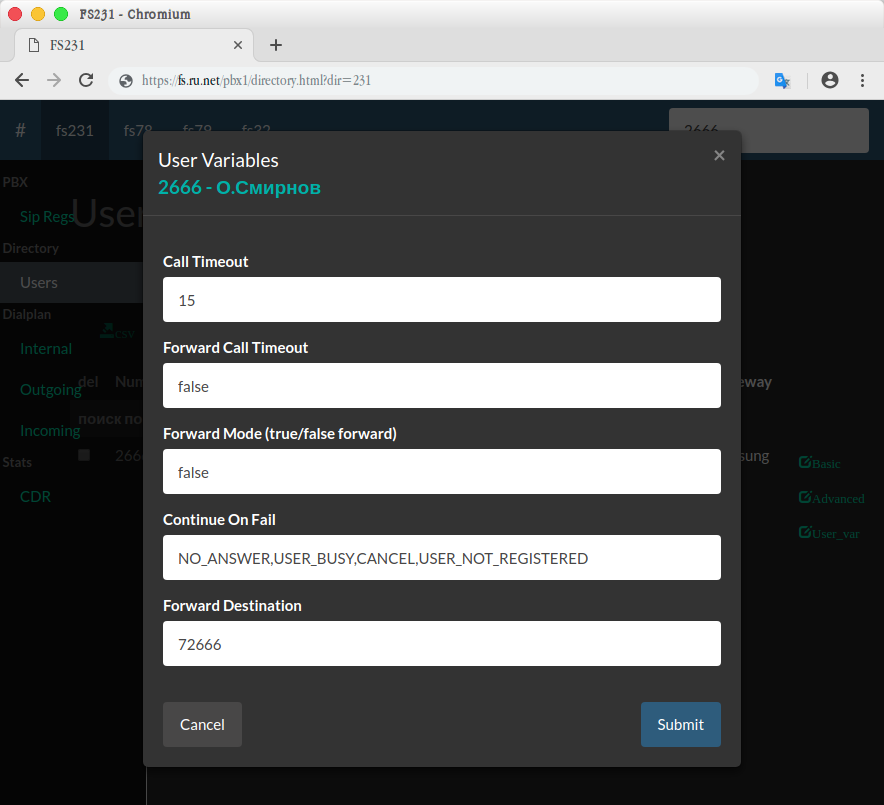884x805 pixels.
Task: Go back in browser history
Action: tap(22, 80)
